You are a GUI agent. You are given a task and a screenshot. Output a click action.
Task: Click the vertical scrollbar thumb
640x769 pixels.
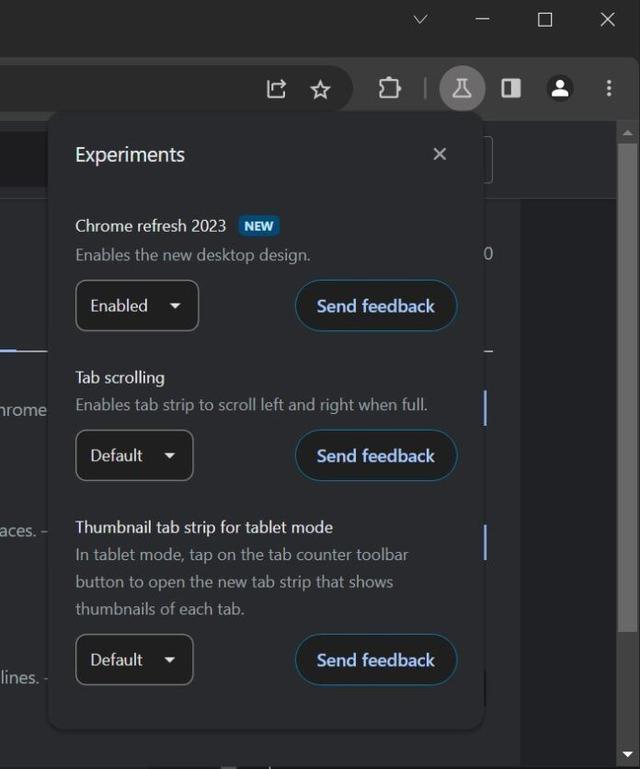(x=627, y=387)
